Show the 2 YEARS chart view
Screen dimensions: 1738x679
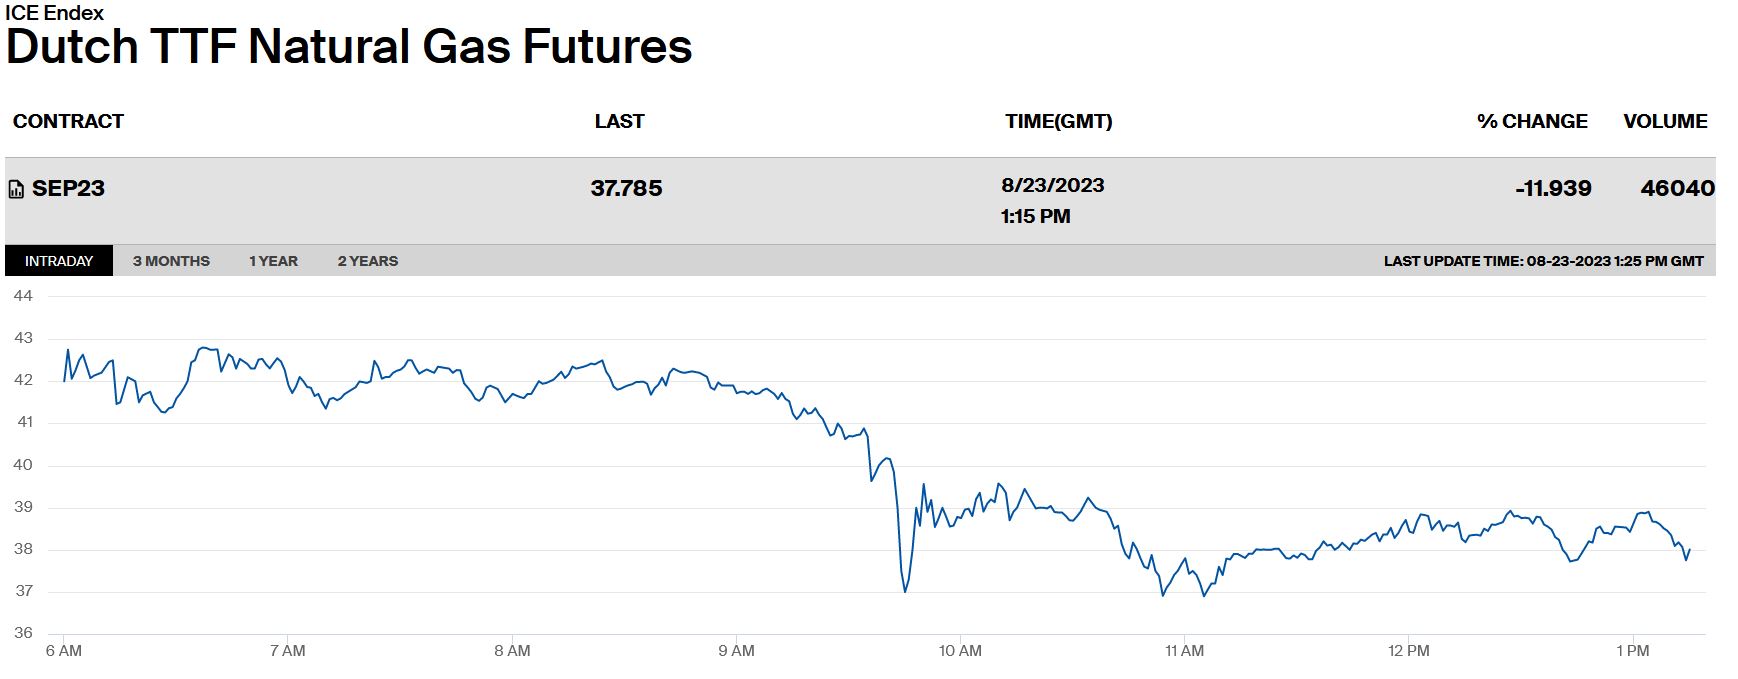click(367, 261)
